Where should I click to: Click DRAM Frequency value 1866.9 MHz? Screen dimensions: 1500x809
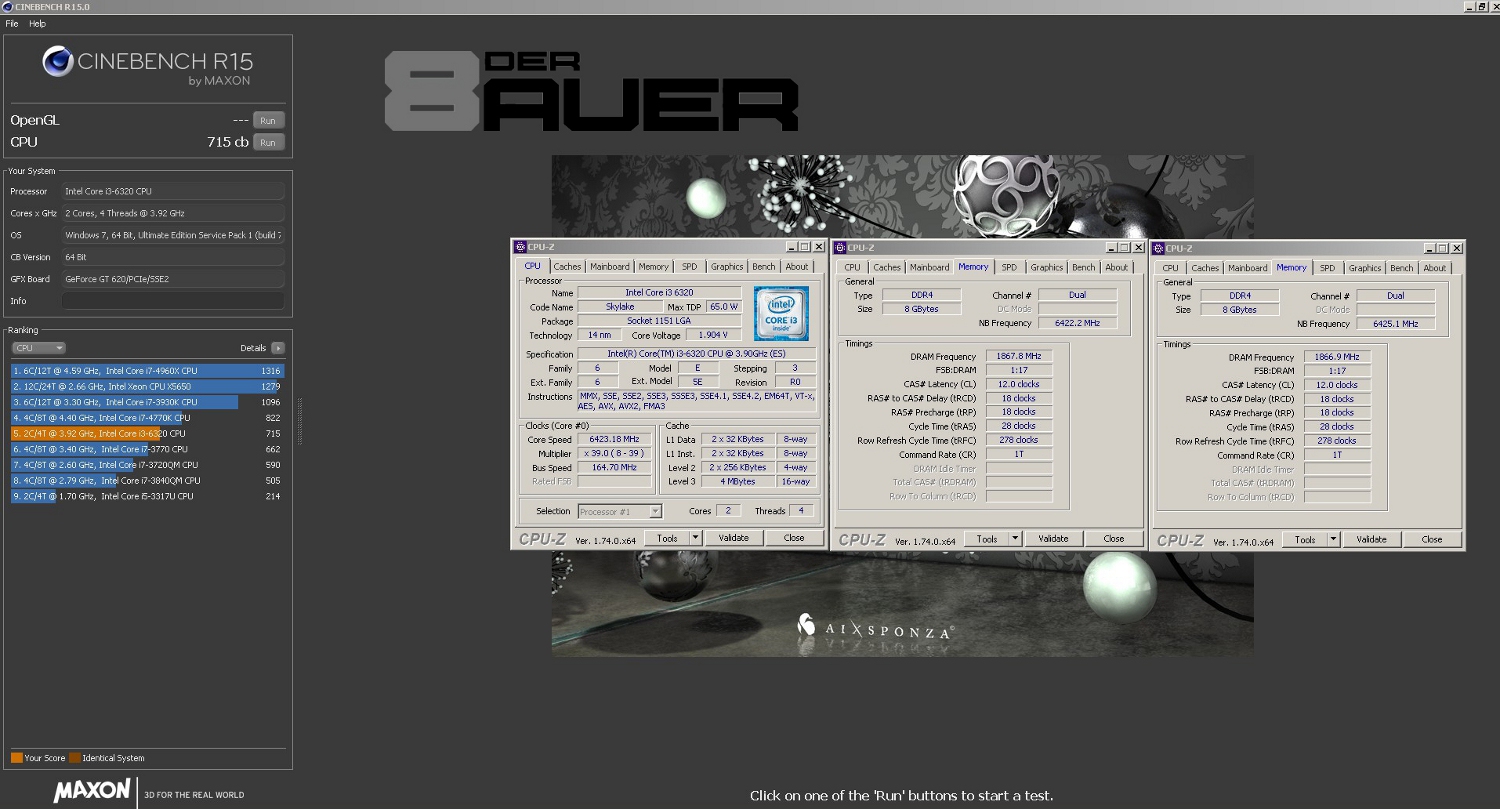coord(1337,357)
